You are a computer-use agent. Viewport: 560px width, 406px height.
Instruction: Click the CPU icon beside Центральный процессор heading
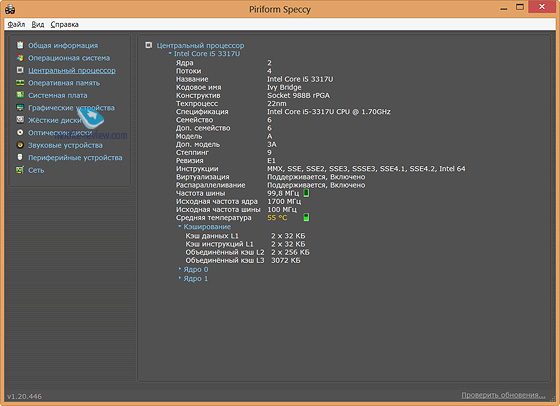[149, 45]
